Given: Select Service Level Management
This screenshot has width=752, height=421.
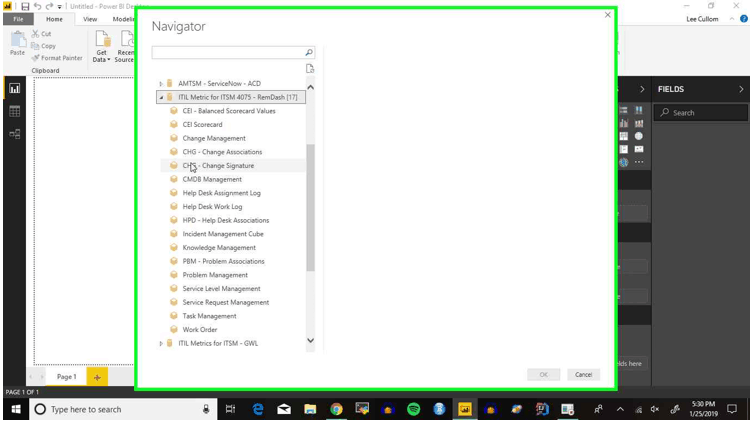Looking at the screenshot, I should (221, 289).
